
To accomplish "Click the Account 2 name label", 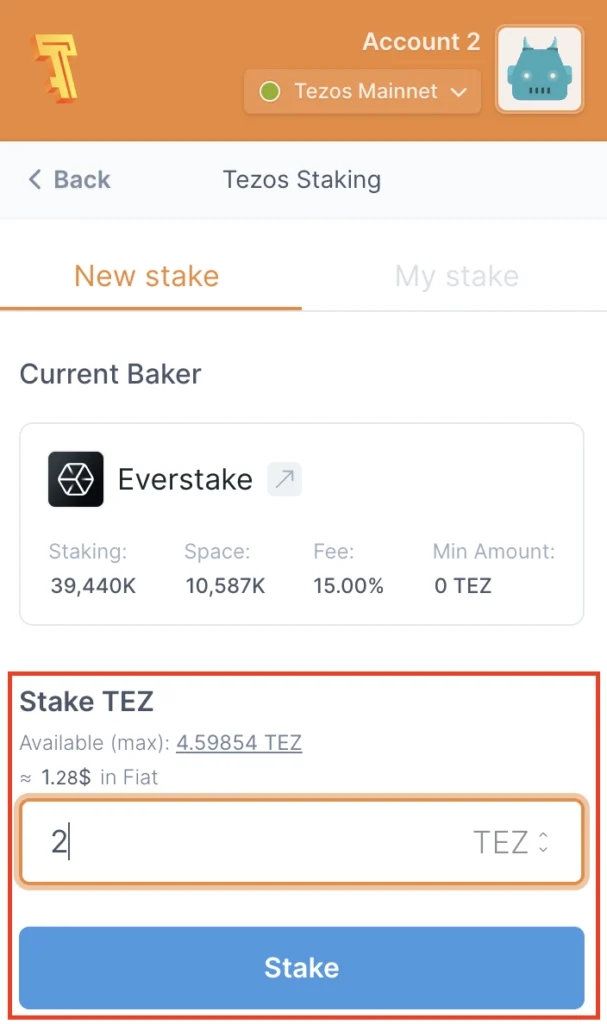I will [421, 42].
